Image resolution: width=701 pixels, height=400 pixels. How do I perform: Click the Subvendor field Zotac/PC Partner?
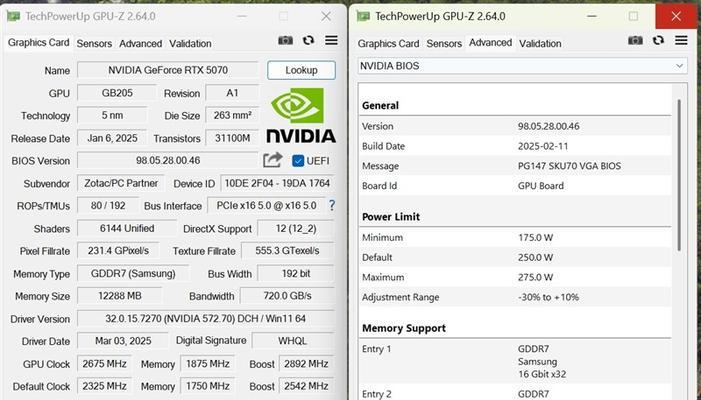pos(121,183)
